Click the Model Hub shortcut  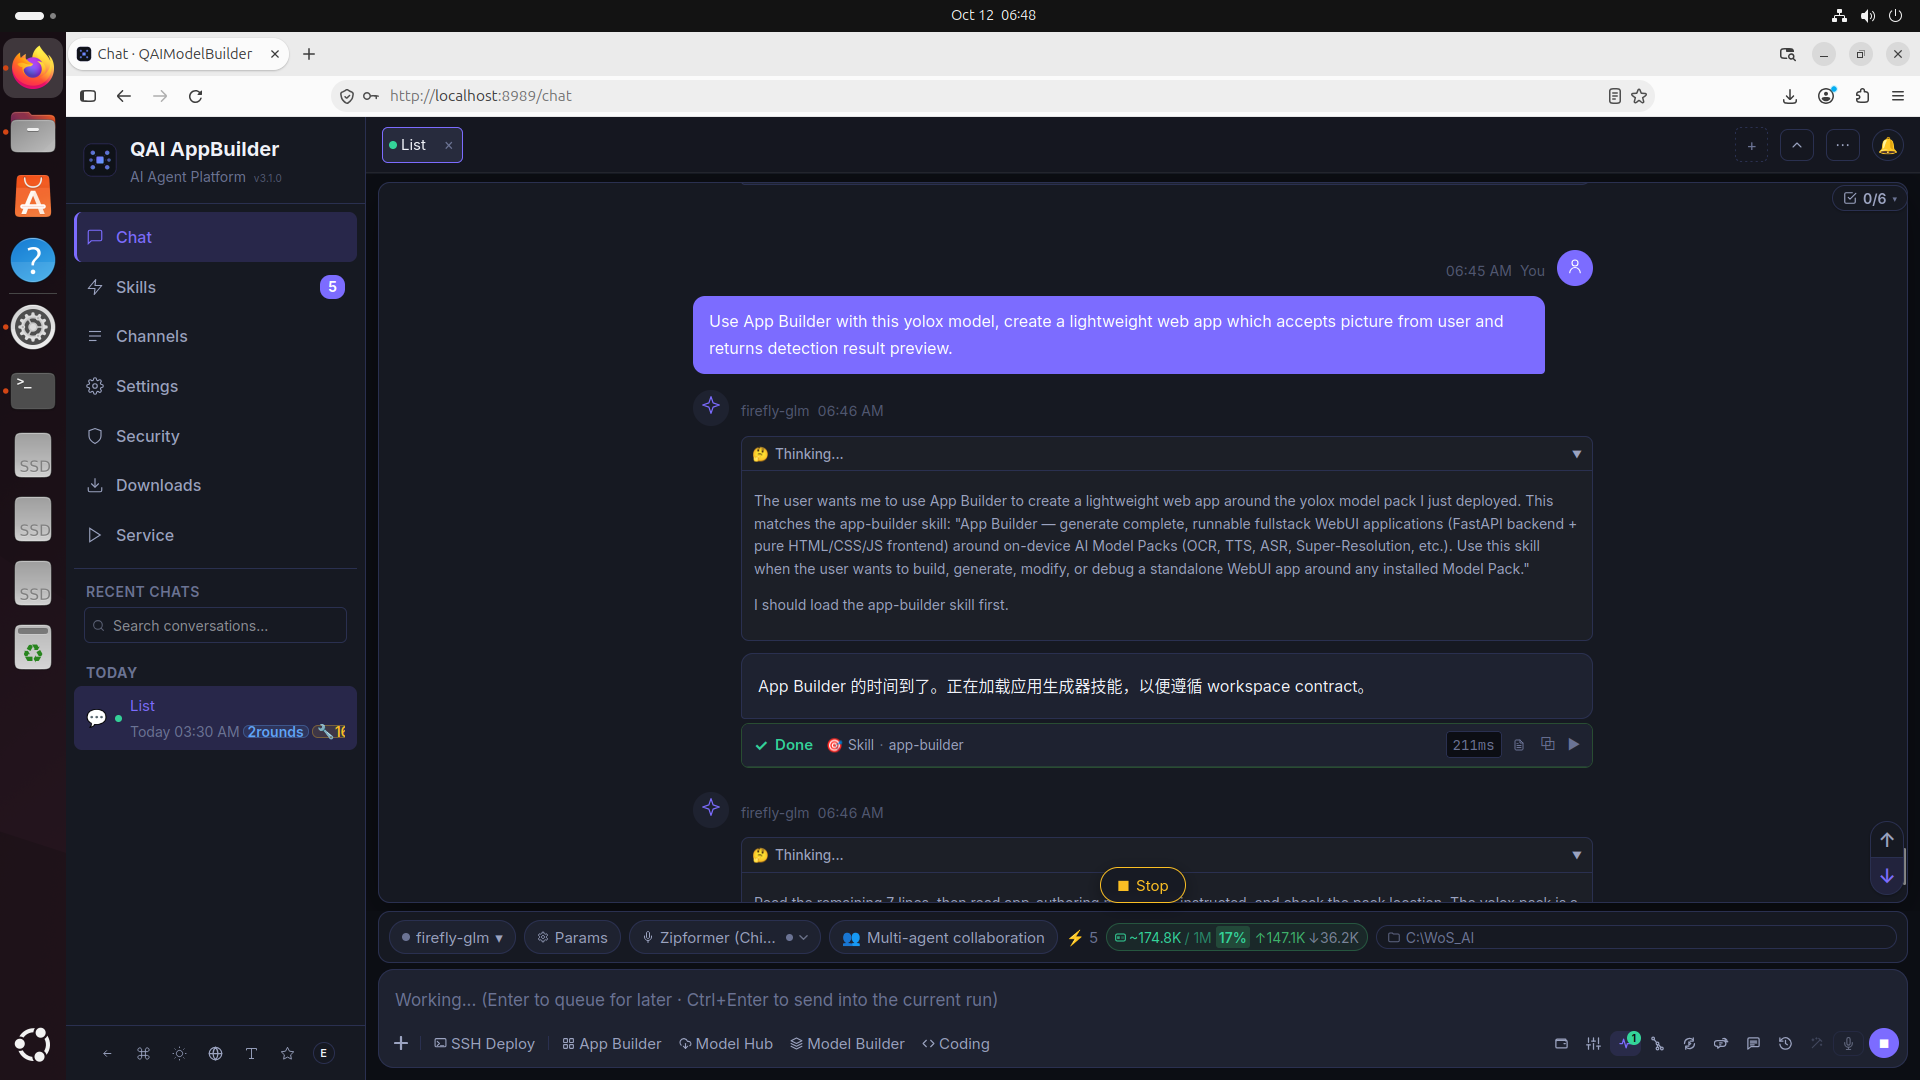pyautogui.click(x=725, y=1043)
